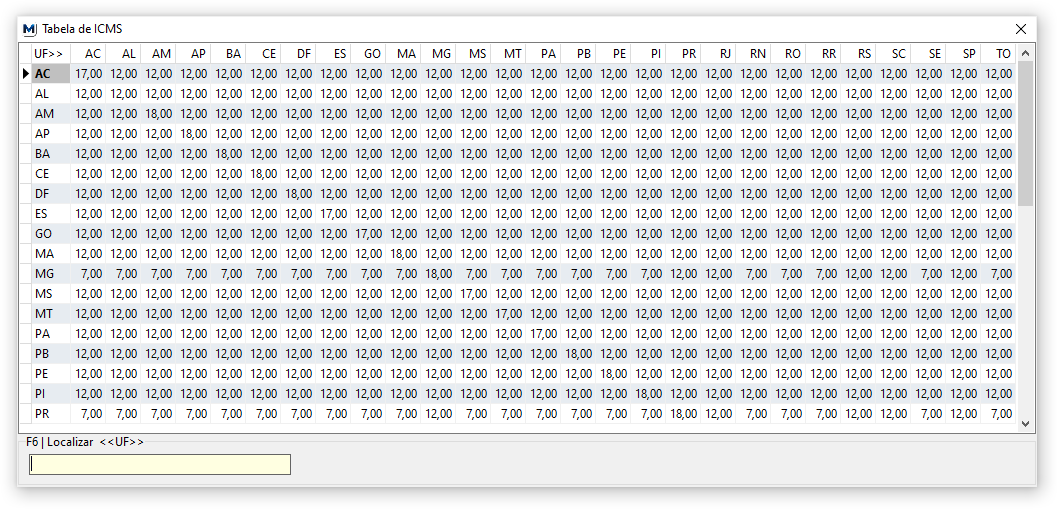Select the AC row header

[50, 73]
